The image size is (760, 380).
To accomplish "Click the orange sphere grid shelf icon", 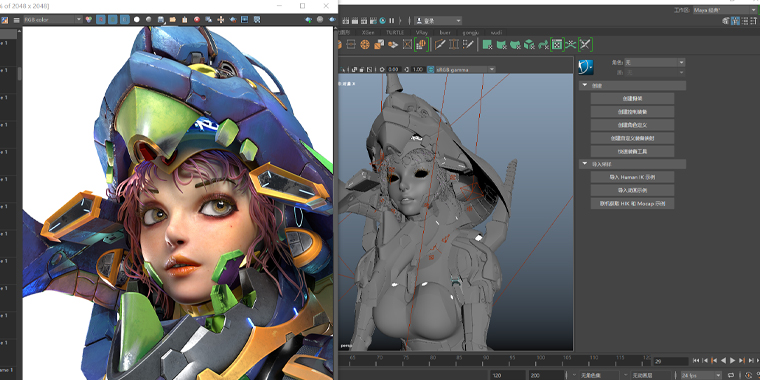I will 365,45.
